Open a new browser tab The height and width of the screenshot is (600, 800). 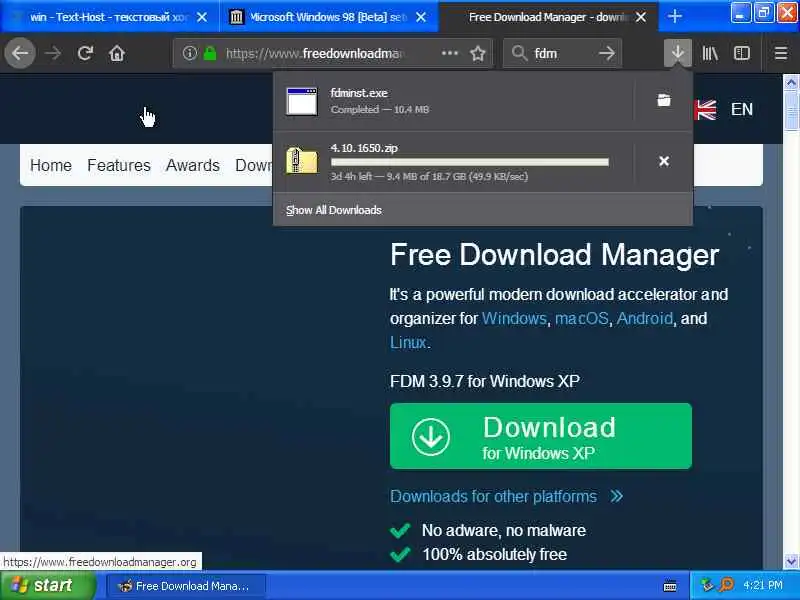674,16
